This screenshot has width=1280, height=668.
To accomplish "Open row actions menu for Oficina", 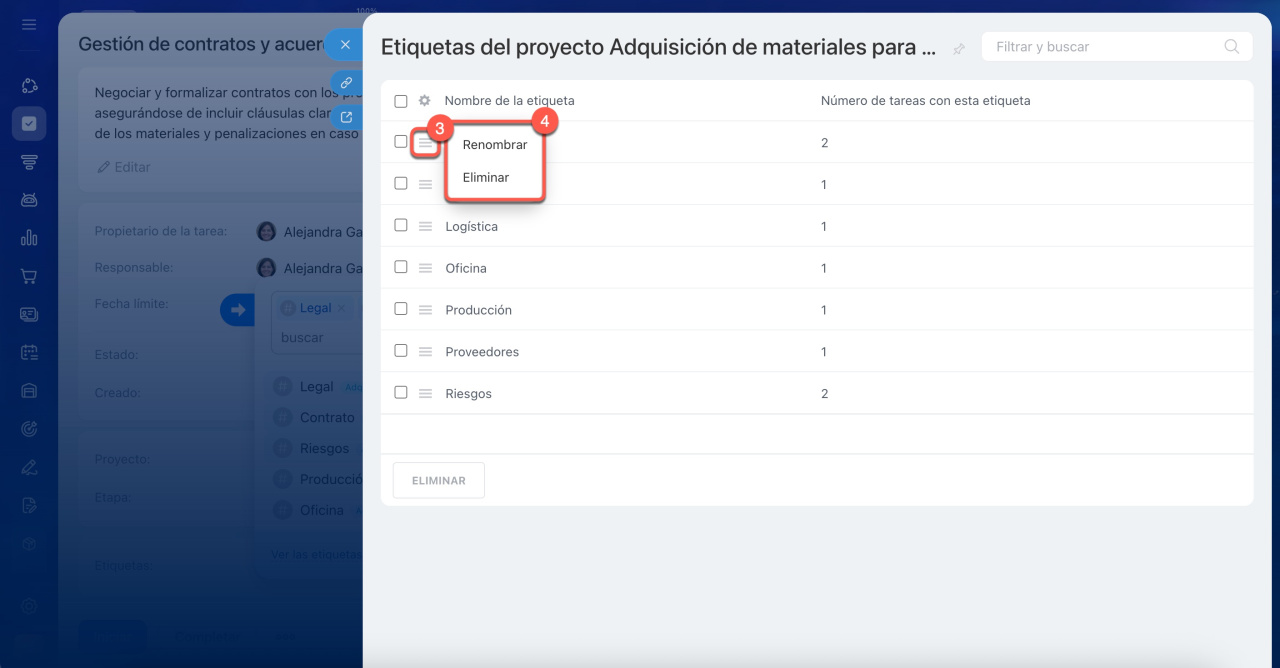I will point(425,268).
